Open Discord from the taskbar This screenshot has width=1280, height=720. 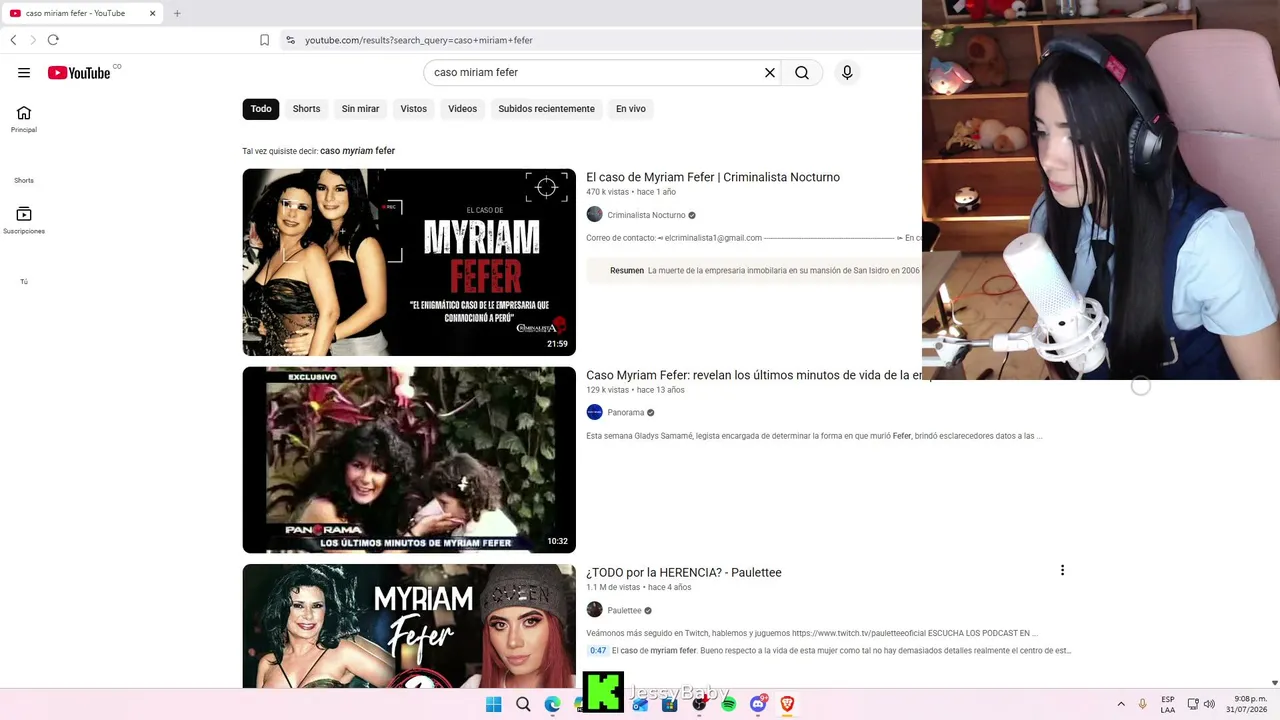pyautogui.click(x=758, y=704)
